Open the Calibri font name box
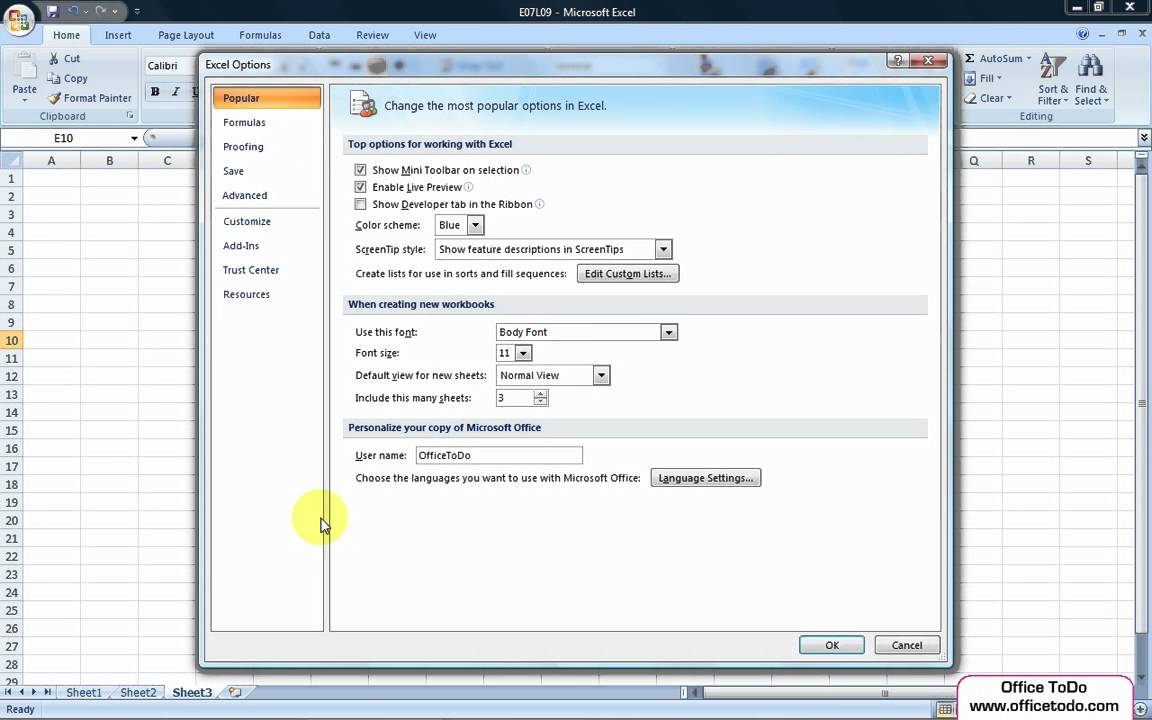 point(170,65)
